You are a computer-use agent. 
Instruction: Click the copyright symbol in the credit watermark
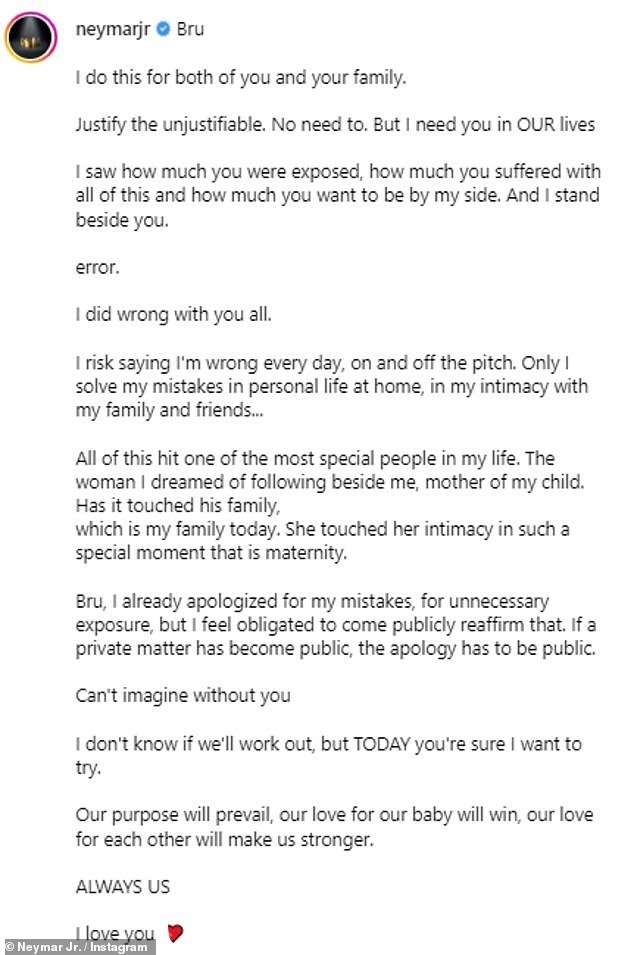click(9, 947)
